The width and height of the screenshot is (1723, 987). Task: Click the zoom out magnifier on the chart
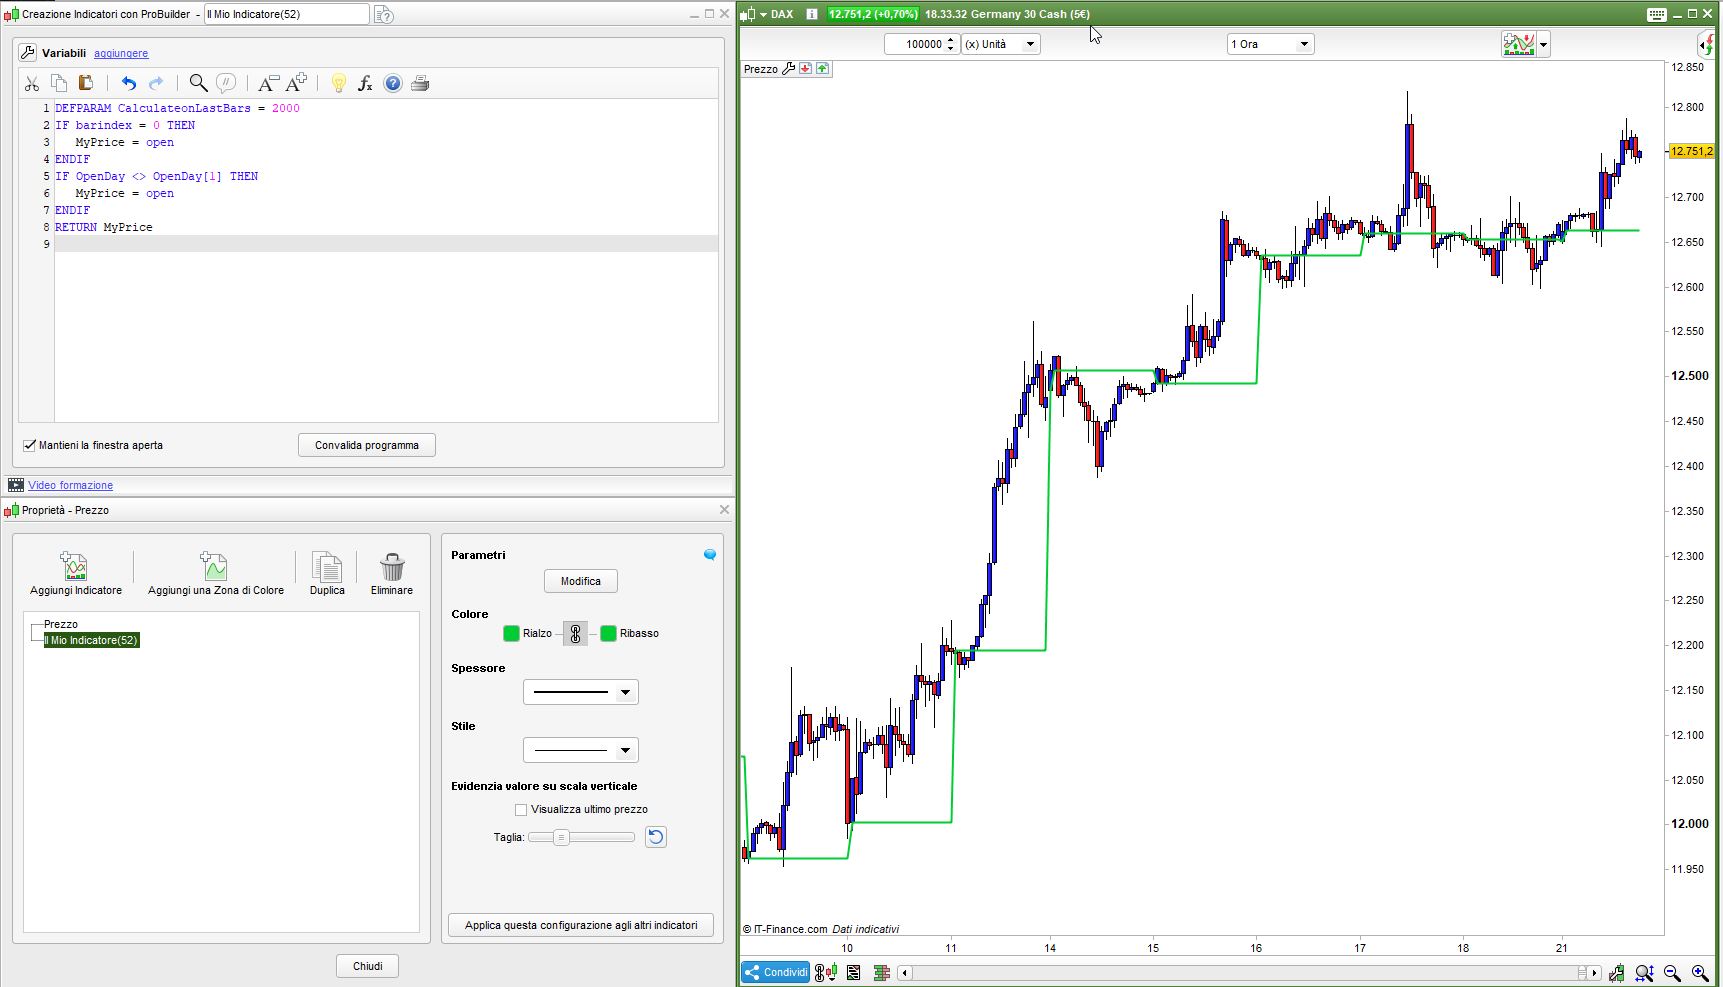tap(1672, 973)
